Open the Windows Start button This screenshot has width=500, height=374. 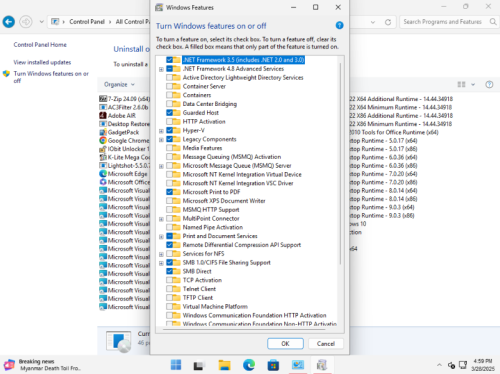176,365
